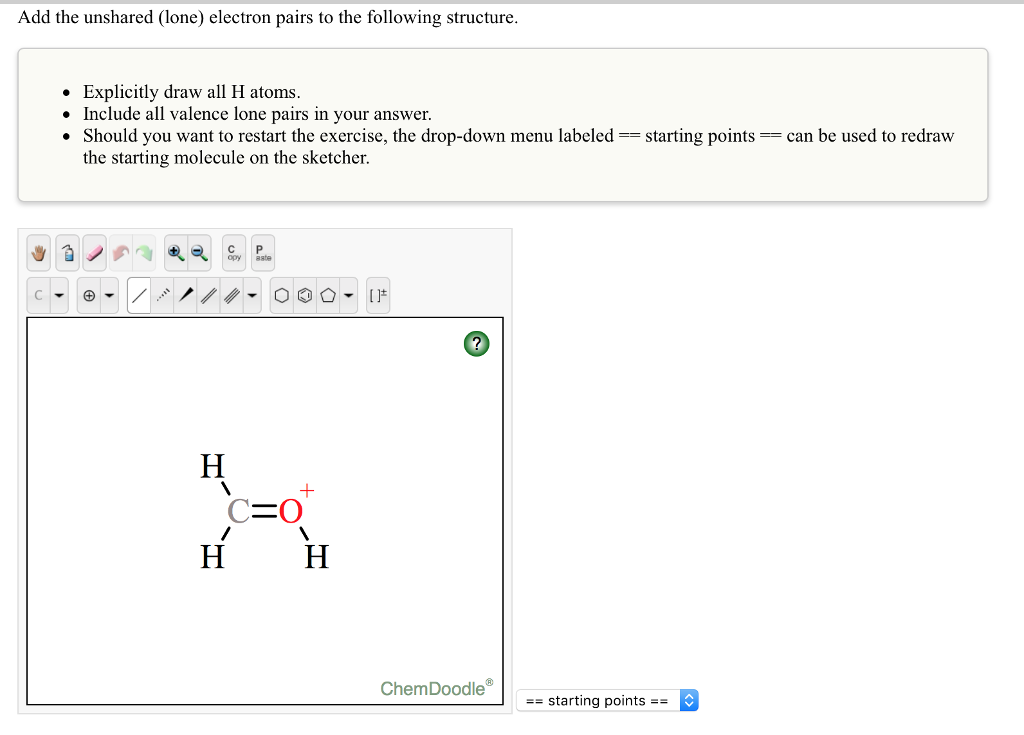Click the Copy button
This screenshot has height=735, width=1024.
[x=233, y=253]
